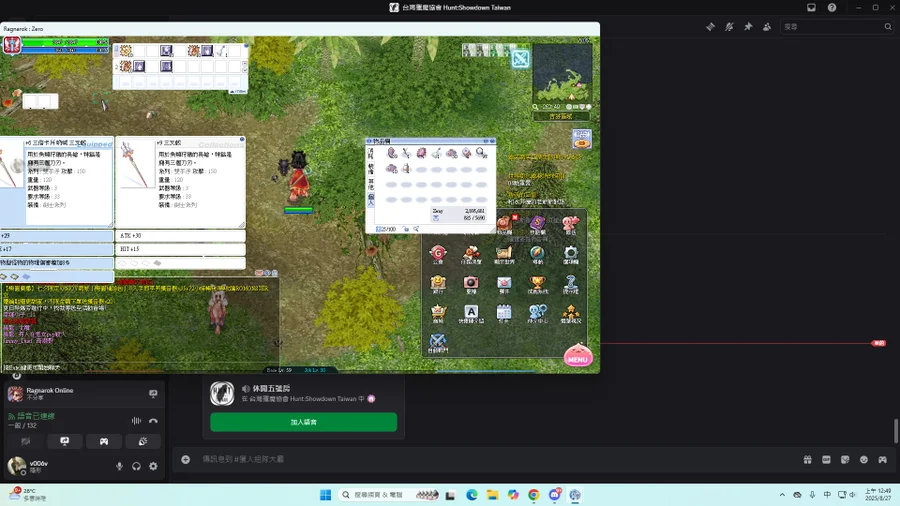Click magnifier item in inventory top row
This screenshot has height=506, width=900.
tap(481, 153)
